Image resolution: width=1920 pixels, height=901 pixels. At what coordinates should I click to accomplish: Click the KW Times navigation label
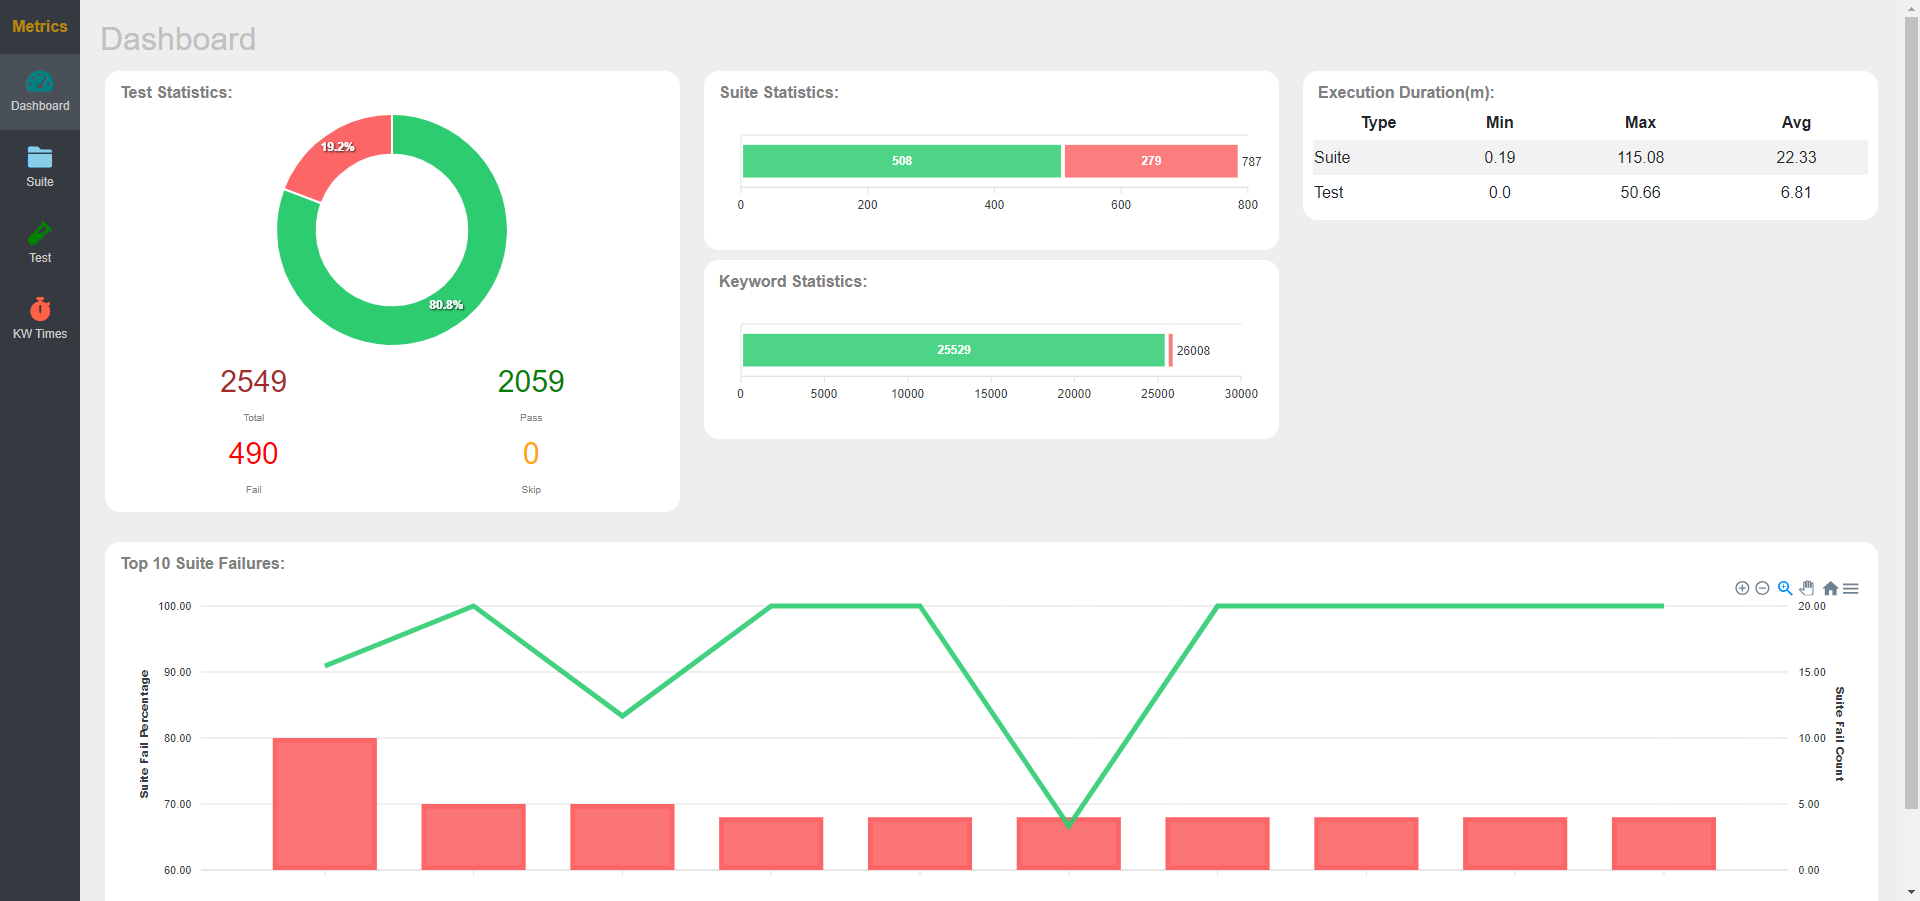tap(40, 333)
